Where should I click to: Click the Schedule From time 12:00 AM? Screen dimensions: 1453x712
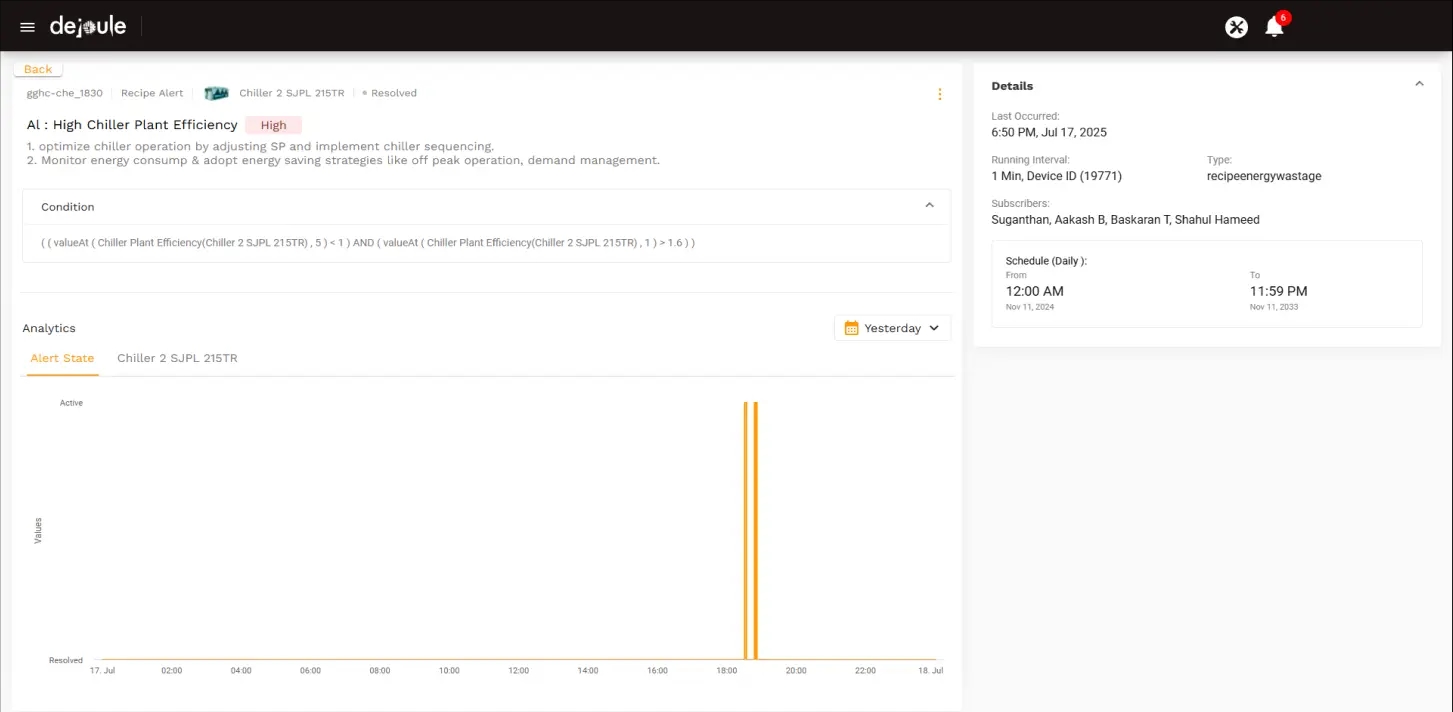(x=1034, y=291)
